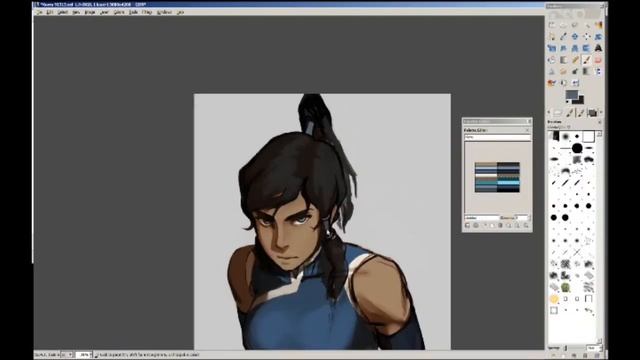Click the brushes scrollbar up arrow
The height and width of the screenshot is (360, 640).
[600, 134]
